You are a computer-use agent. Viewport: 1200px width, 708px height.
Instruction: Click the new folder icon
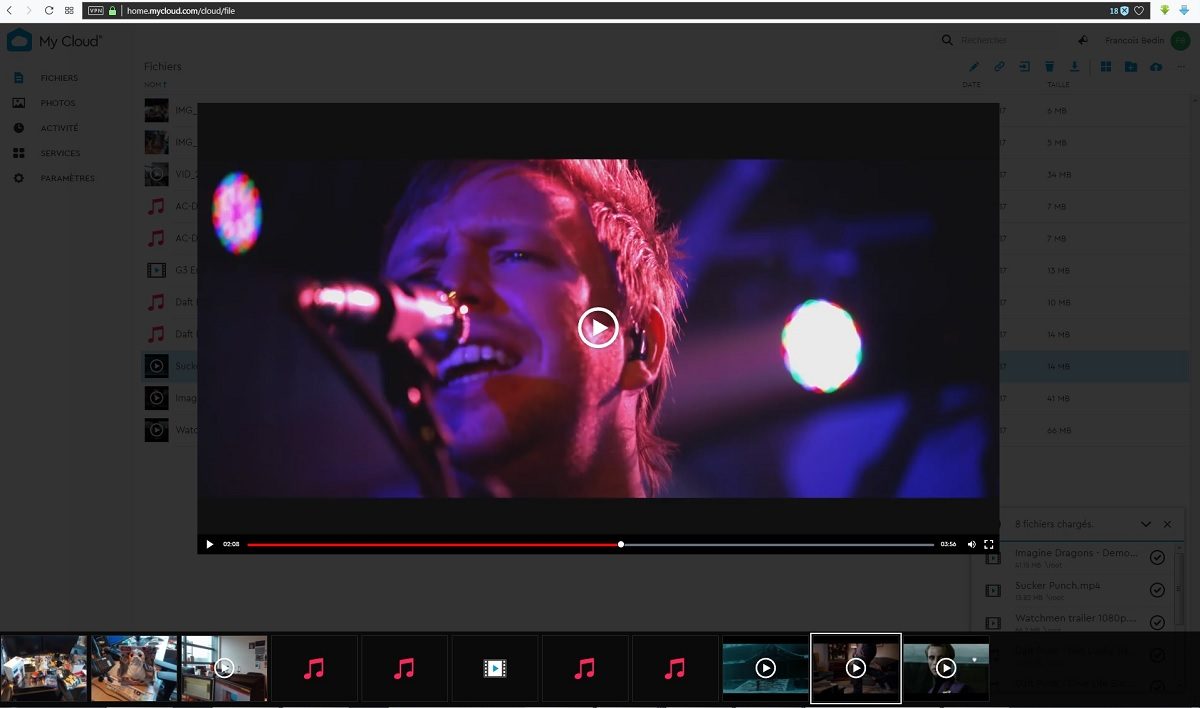(1130, 67)
